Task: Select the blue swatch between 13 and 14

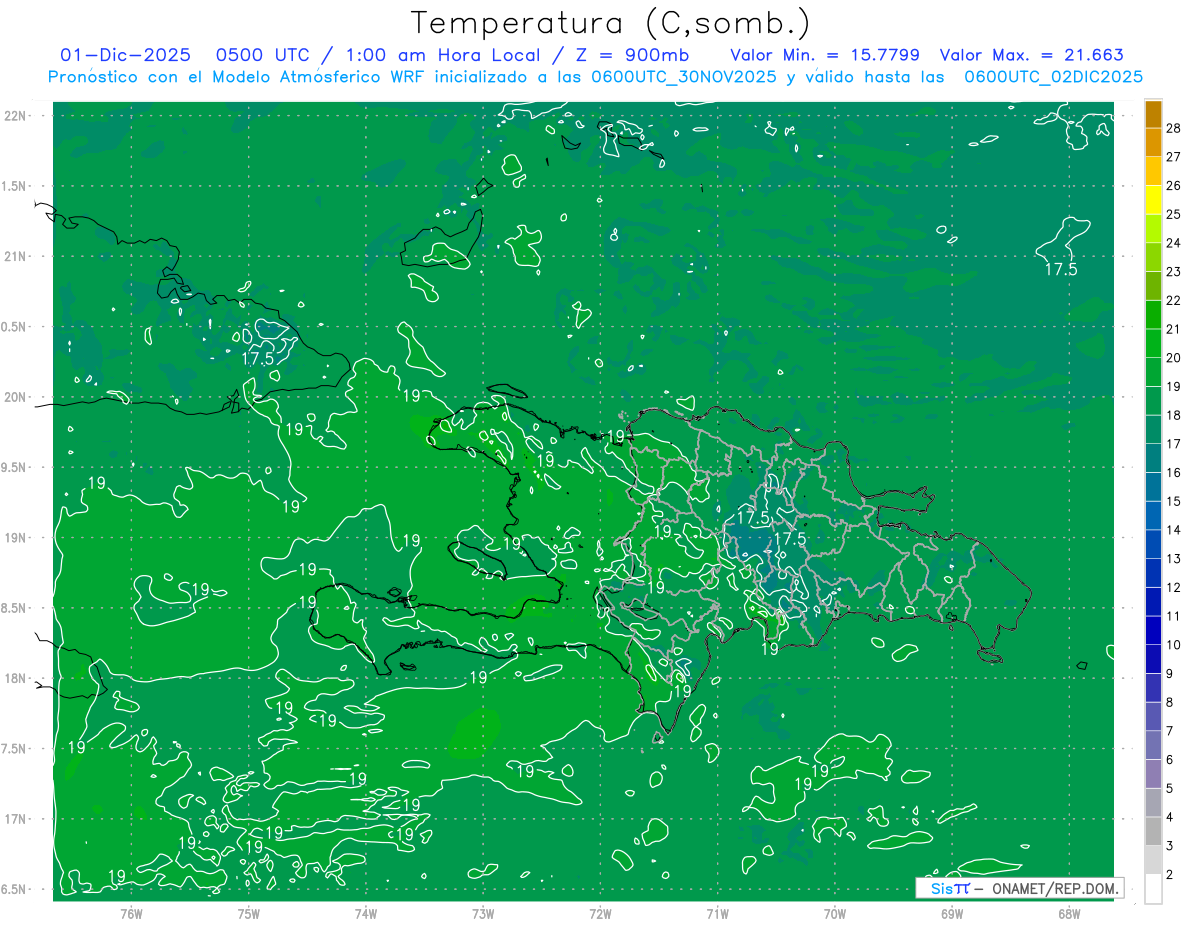Action: tap(1154, 544)
